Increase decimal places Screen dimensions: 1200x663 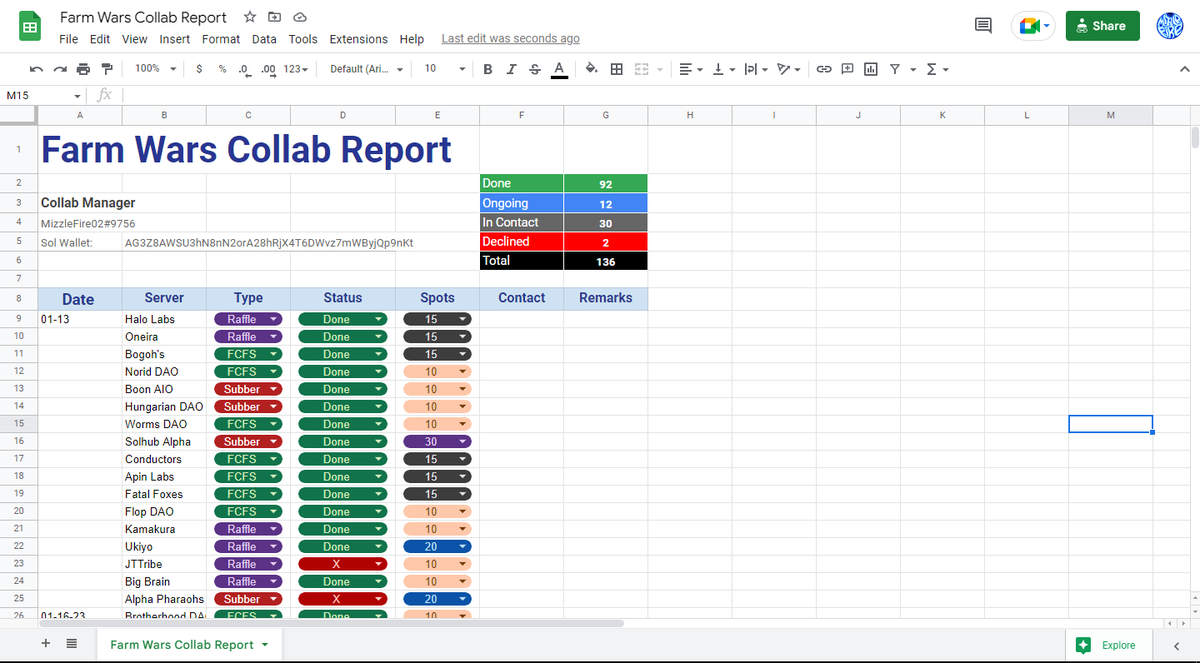pyautogui.click(x=268, y=69)
